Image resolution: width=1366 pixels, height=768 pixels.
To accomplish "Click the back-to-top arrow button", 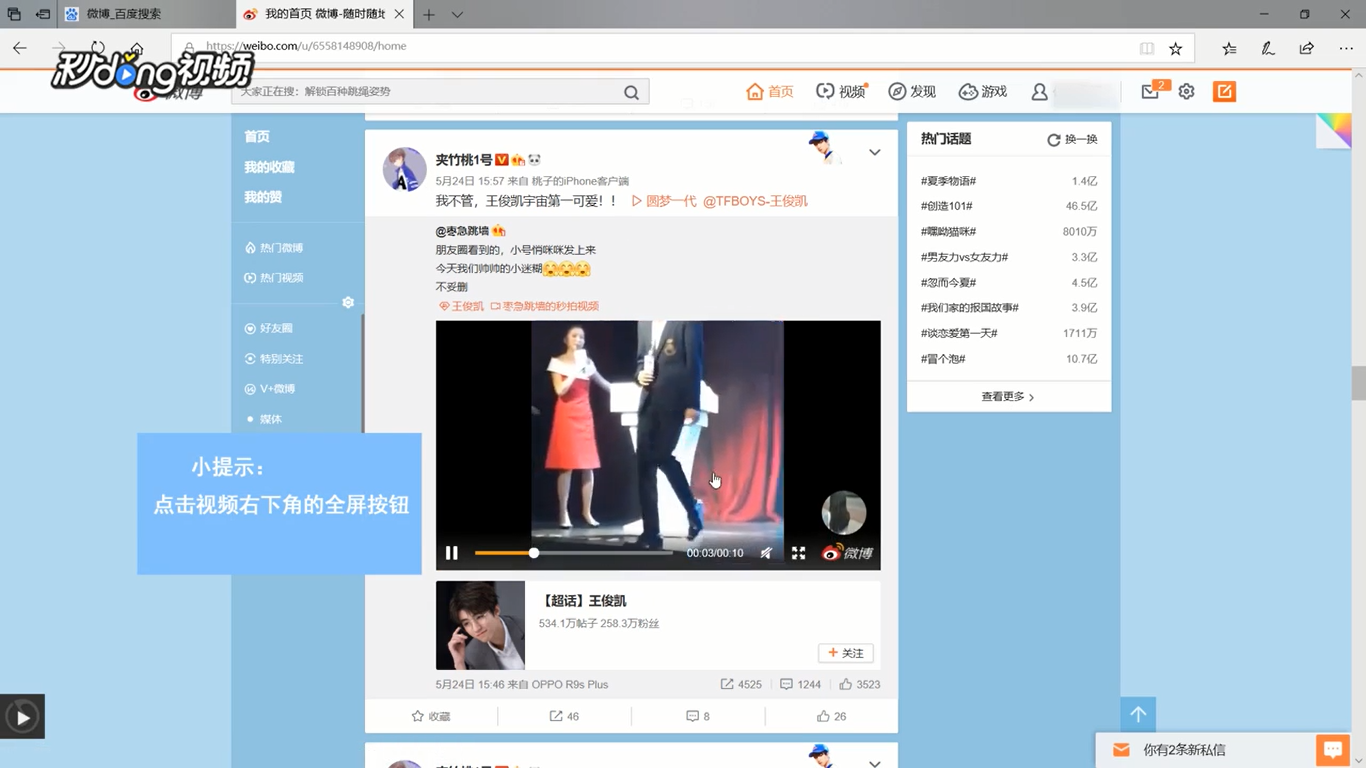I will pos(1138,714).
